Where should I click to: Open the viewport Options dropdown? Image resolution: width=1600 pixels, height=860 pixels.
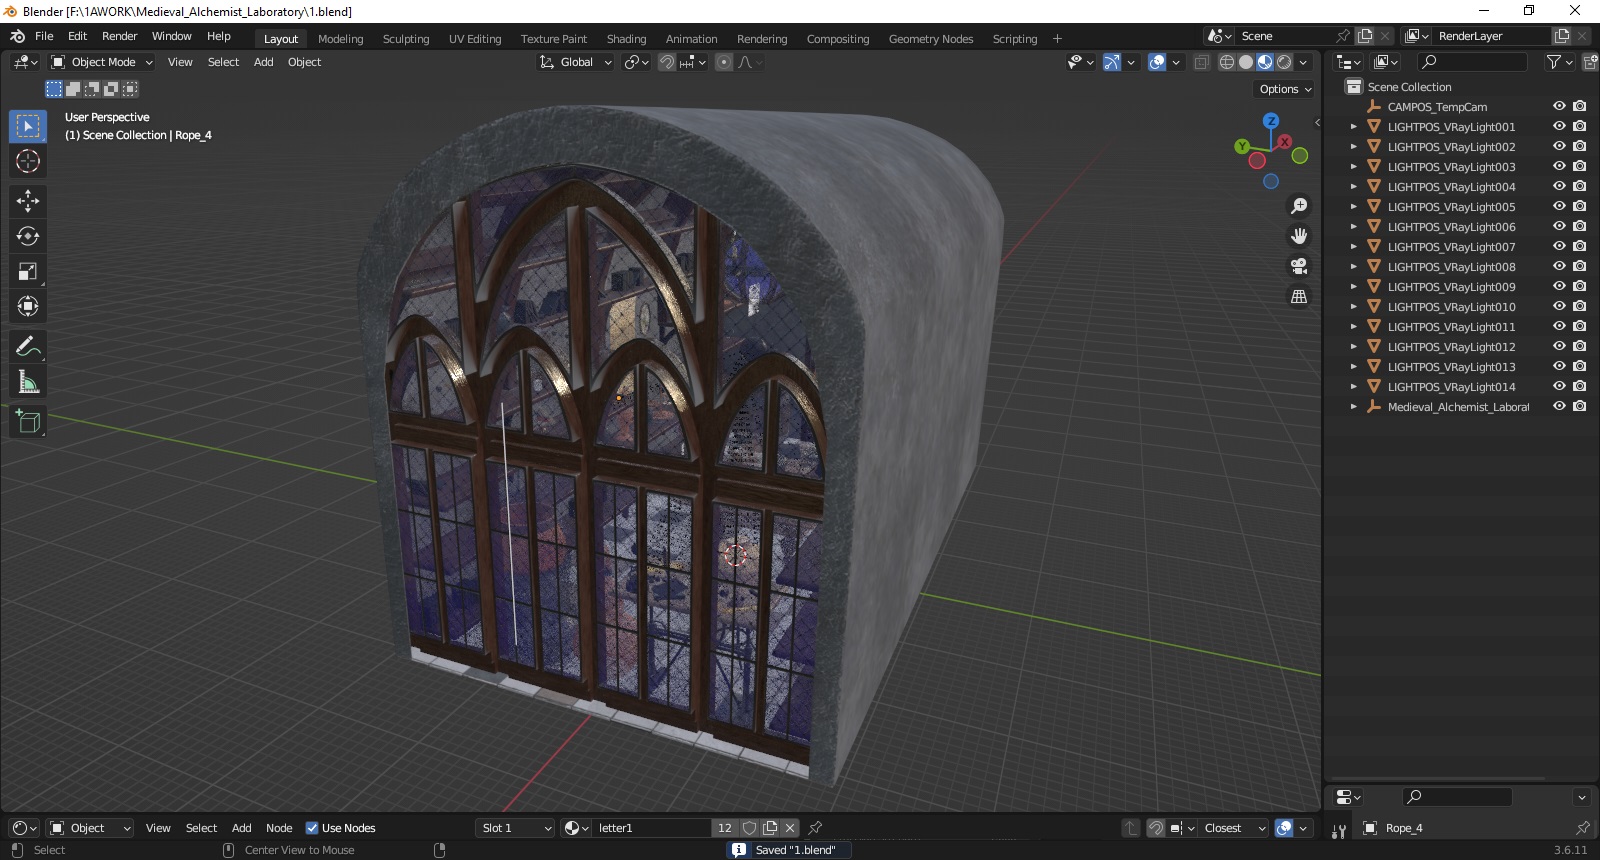pyautogui.click(x=1285, y=89)
